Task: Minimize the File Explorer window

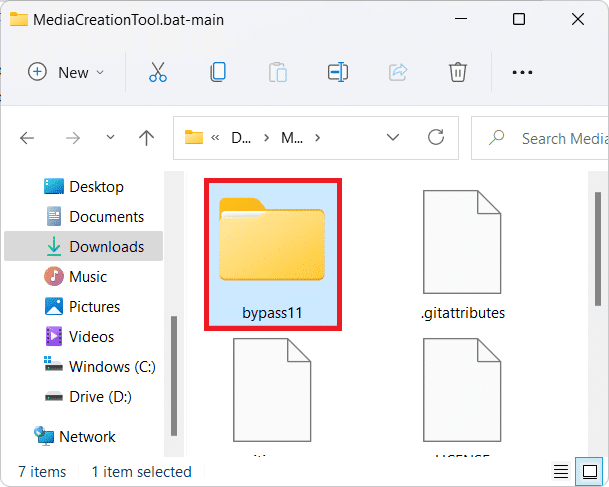Action: 461,19
